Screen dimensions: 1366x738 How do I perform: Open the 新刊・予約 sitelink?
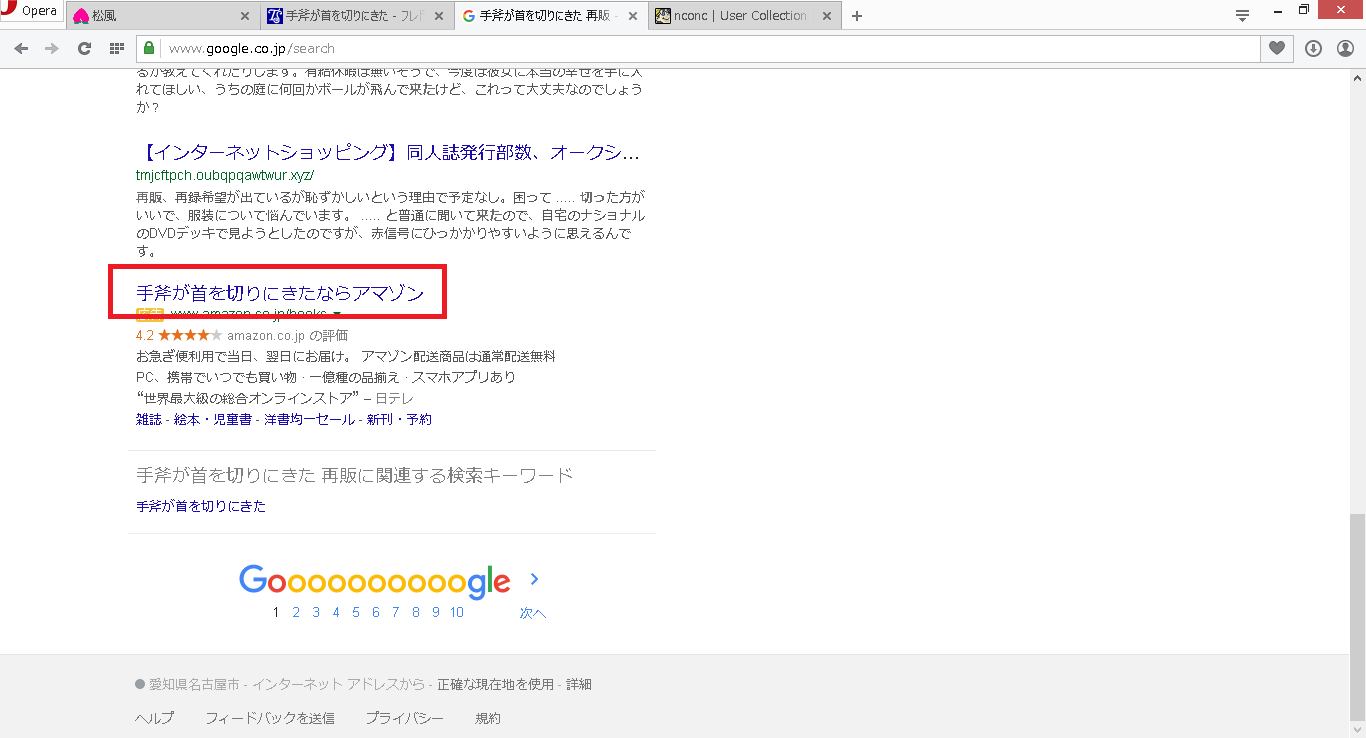pyautogui.click(x=399, y=420)
